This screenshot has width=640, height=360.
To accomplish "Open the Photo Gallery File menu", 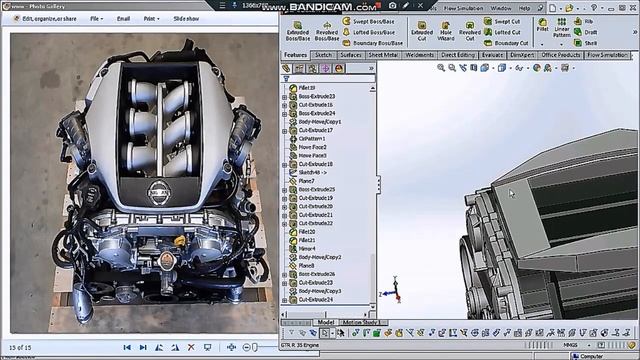I will click(96, 19).
